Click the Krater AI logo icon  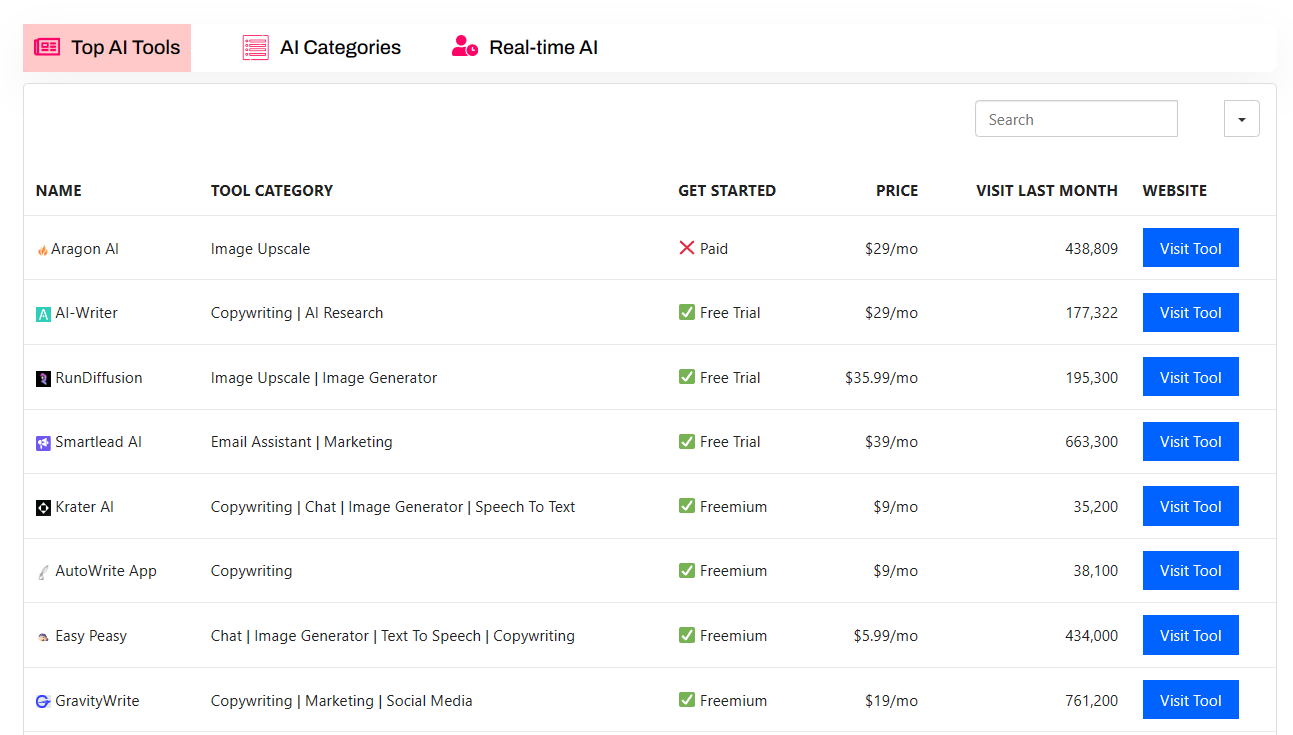point(43,508)
